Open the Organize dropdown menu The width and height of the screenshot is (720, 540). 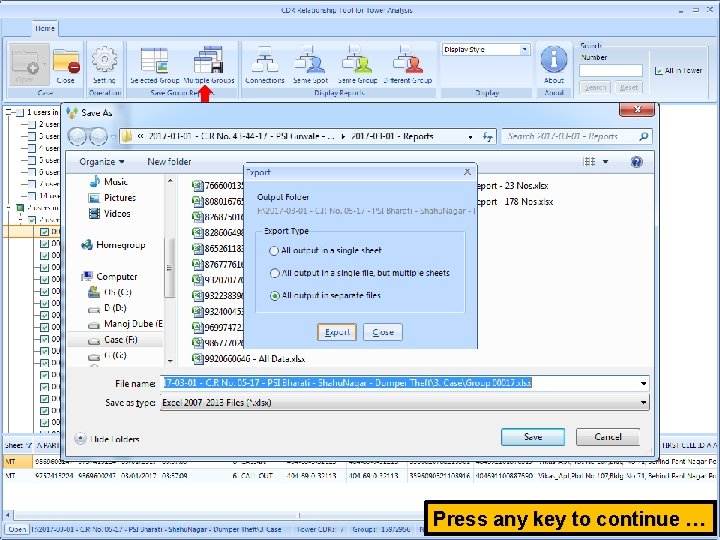coord(101,162)
